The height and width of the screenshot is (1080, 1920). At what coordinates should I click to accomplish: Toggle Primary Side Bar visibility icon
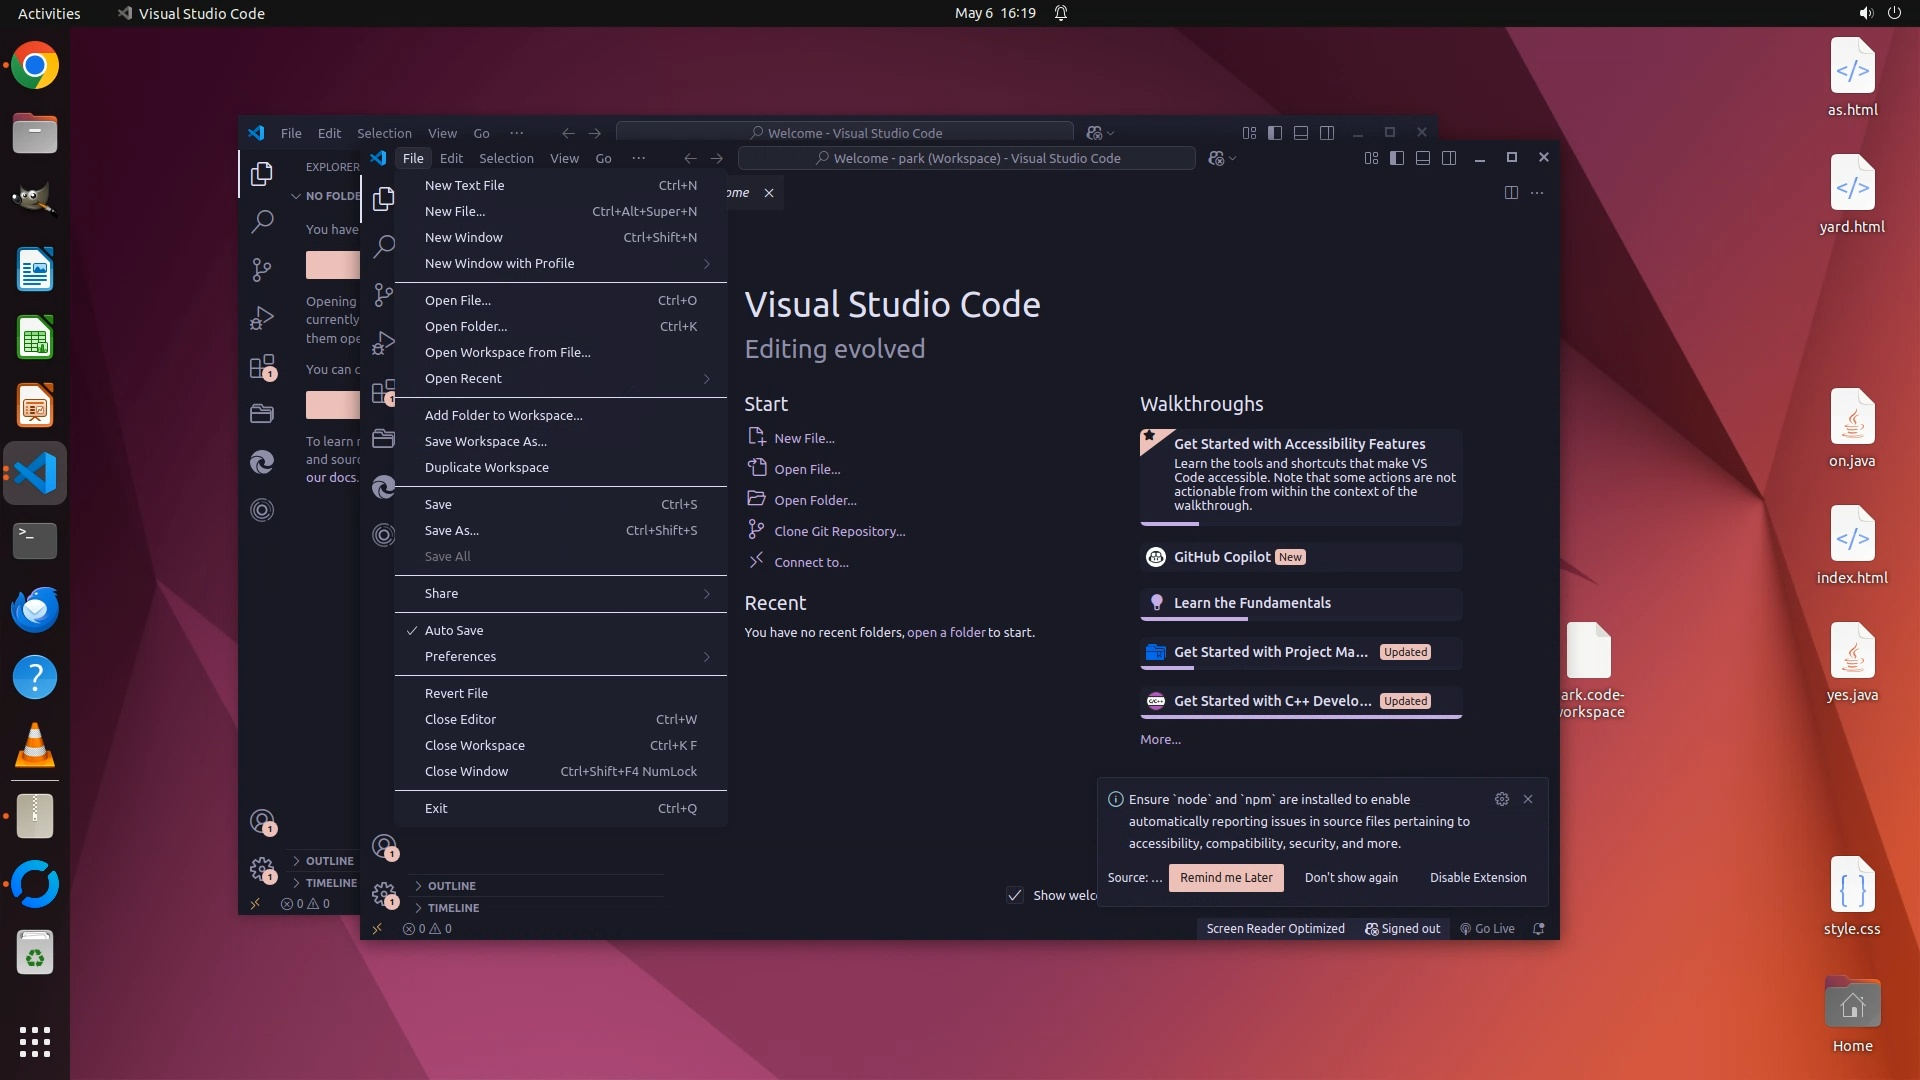click(x=1397, y=158)
